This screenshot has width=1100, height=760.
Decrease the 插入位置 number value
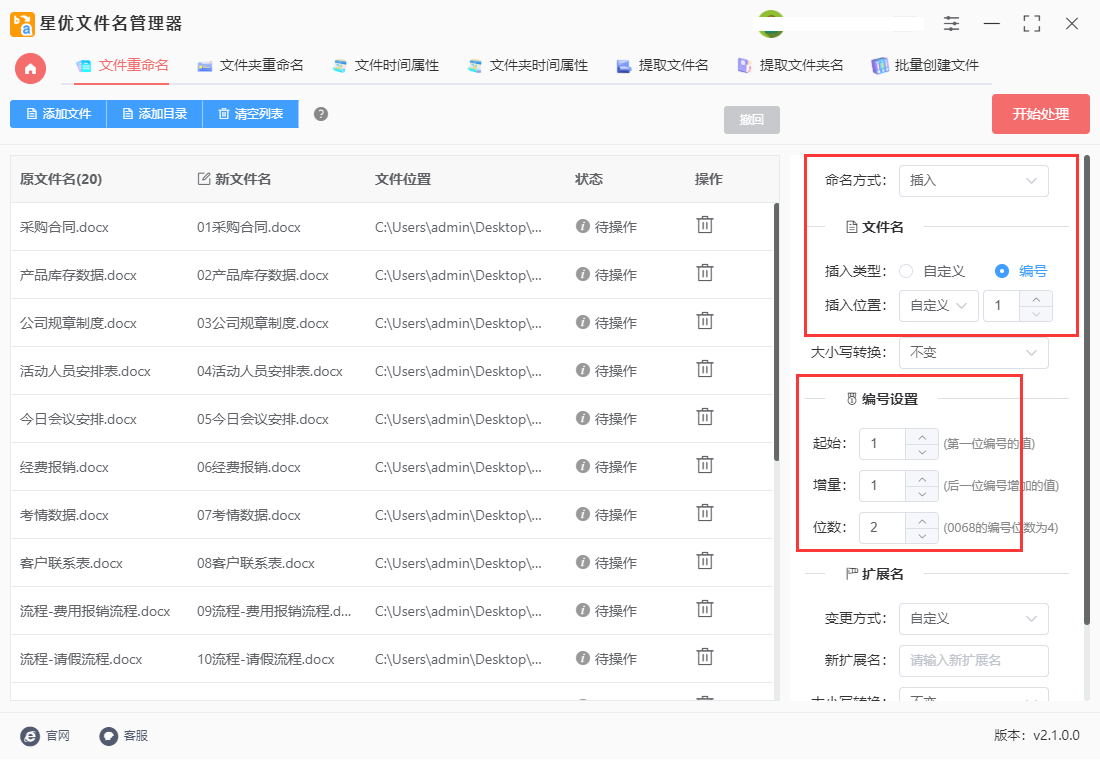pyautogui.click(x=1036, y=314)
